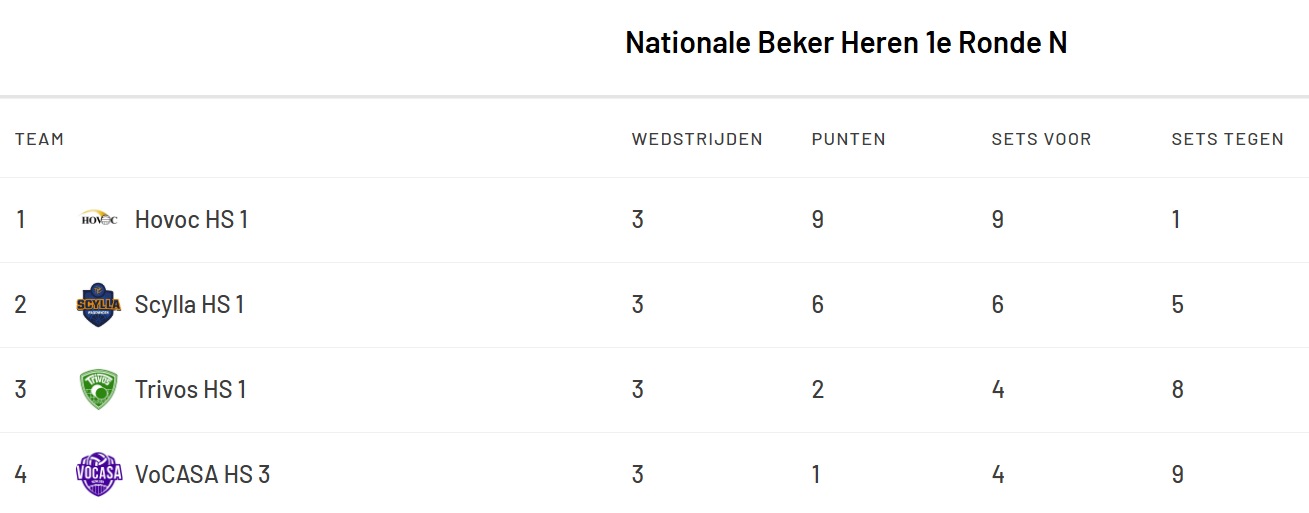1309x513 pixels.
Task: Click the TEAM column header
Action: point(40,139)
